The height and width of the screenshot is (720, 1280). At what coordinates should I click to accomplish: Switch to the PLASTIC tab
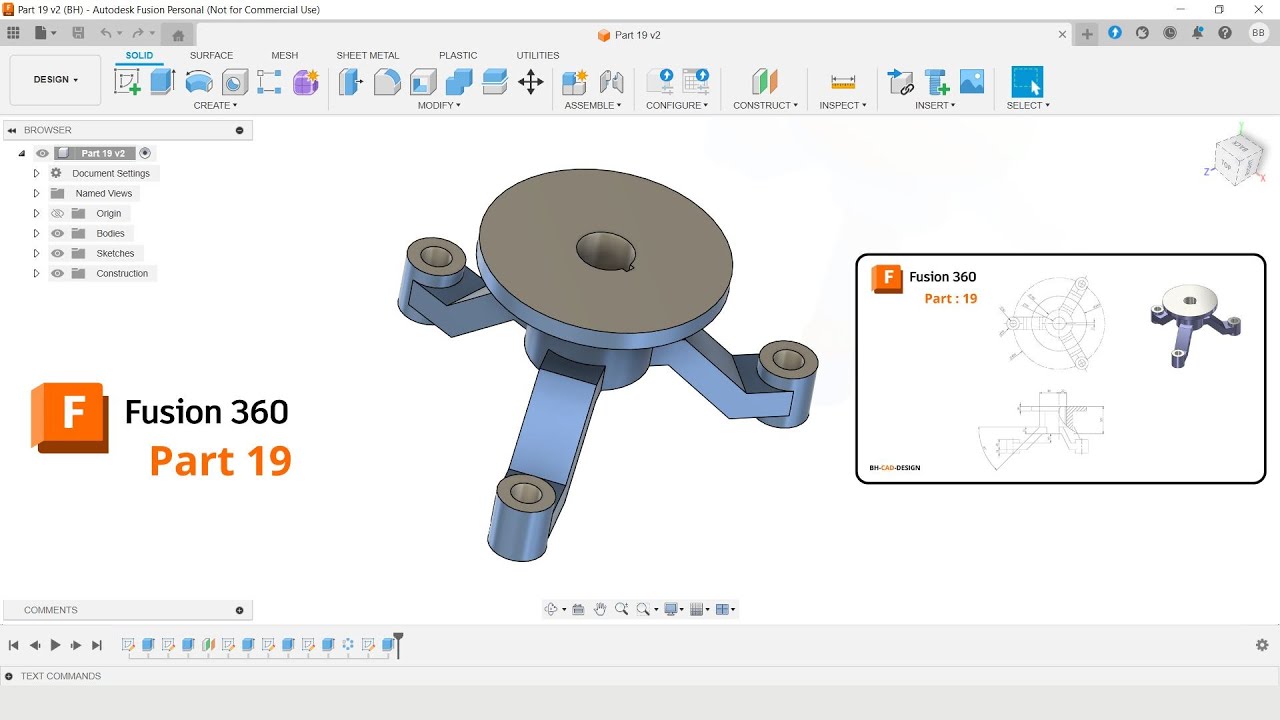[458, 55]
